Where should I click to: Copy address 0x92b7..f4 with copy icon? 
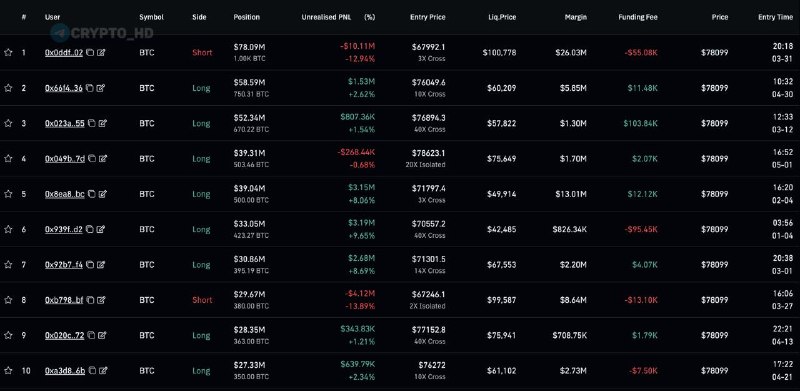[x=90, y=264]
